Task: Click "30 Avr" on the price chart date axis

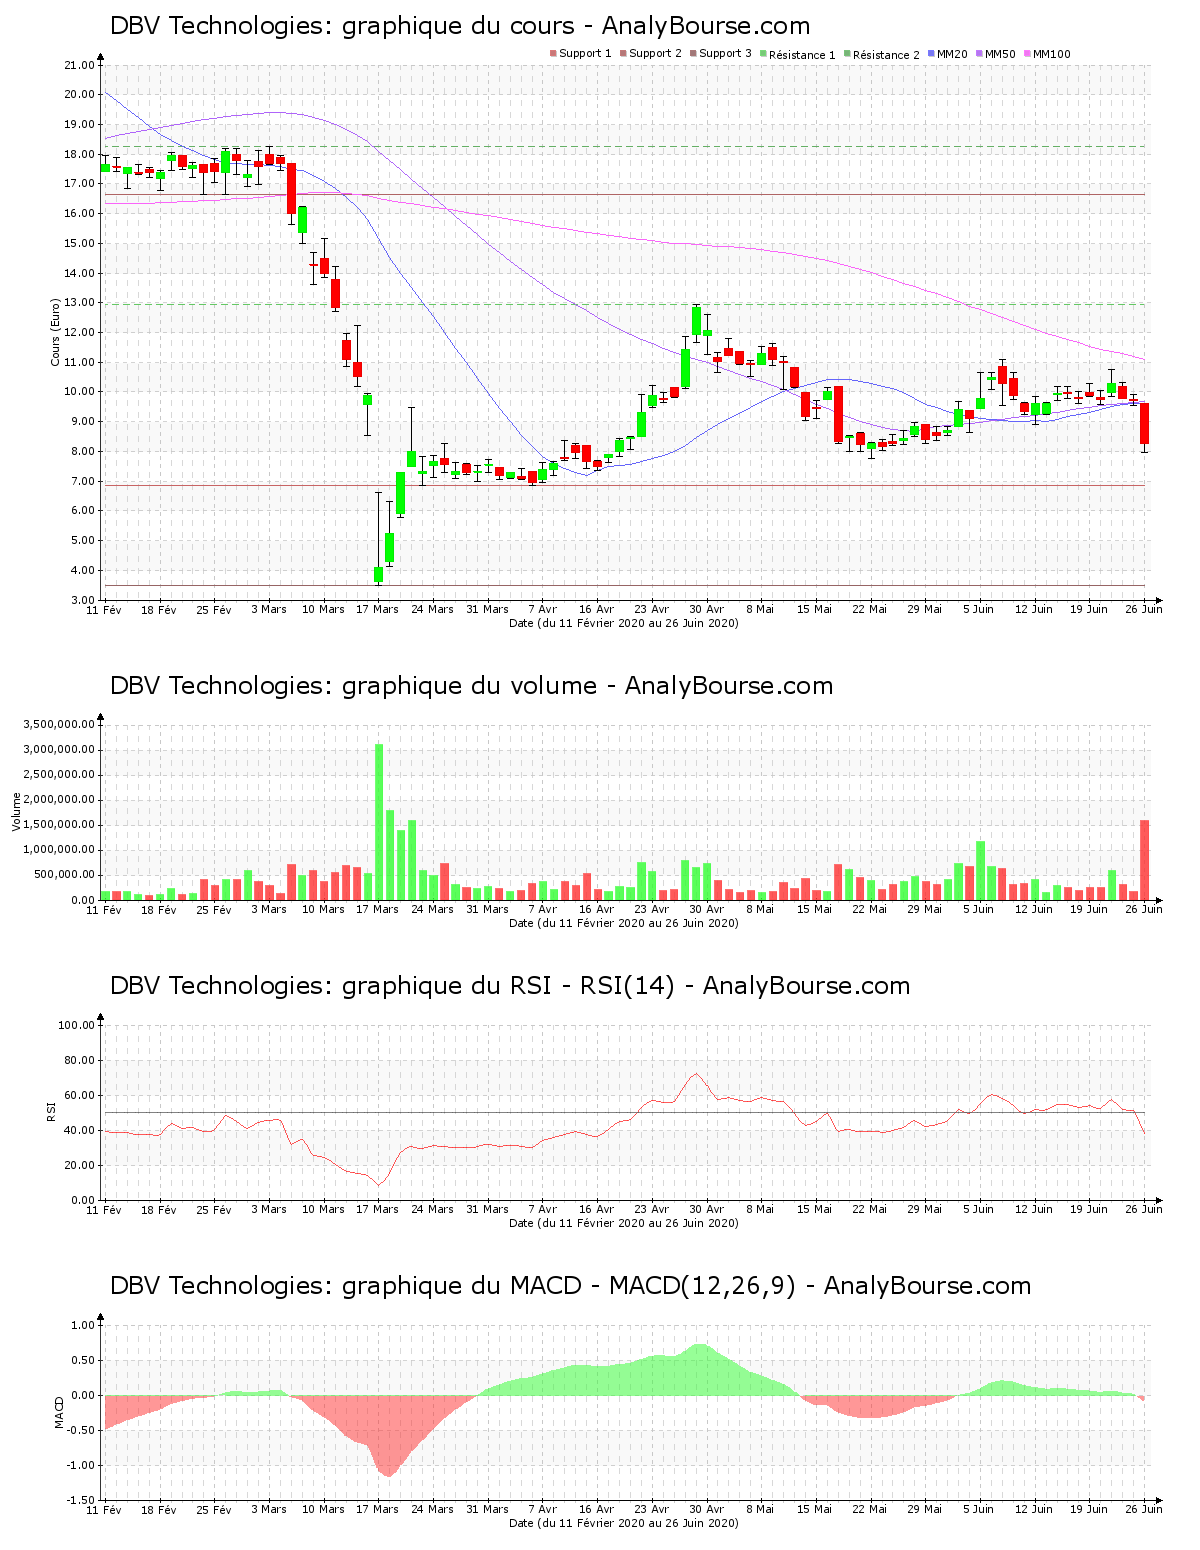Action: point(707,609)
